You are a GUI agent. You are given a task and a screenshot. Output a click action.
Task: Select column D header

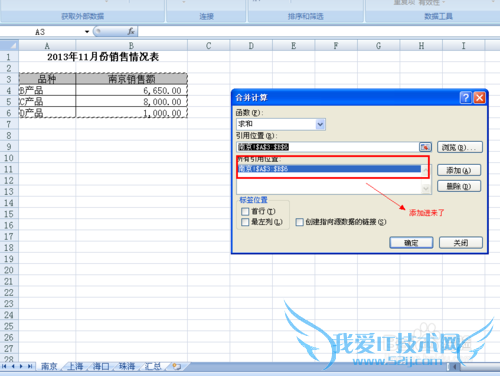point(251,45)
